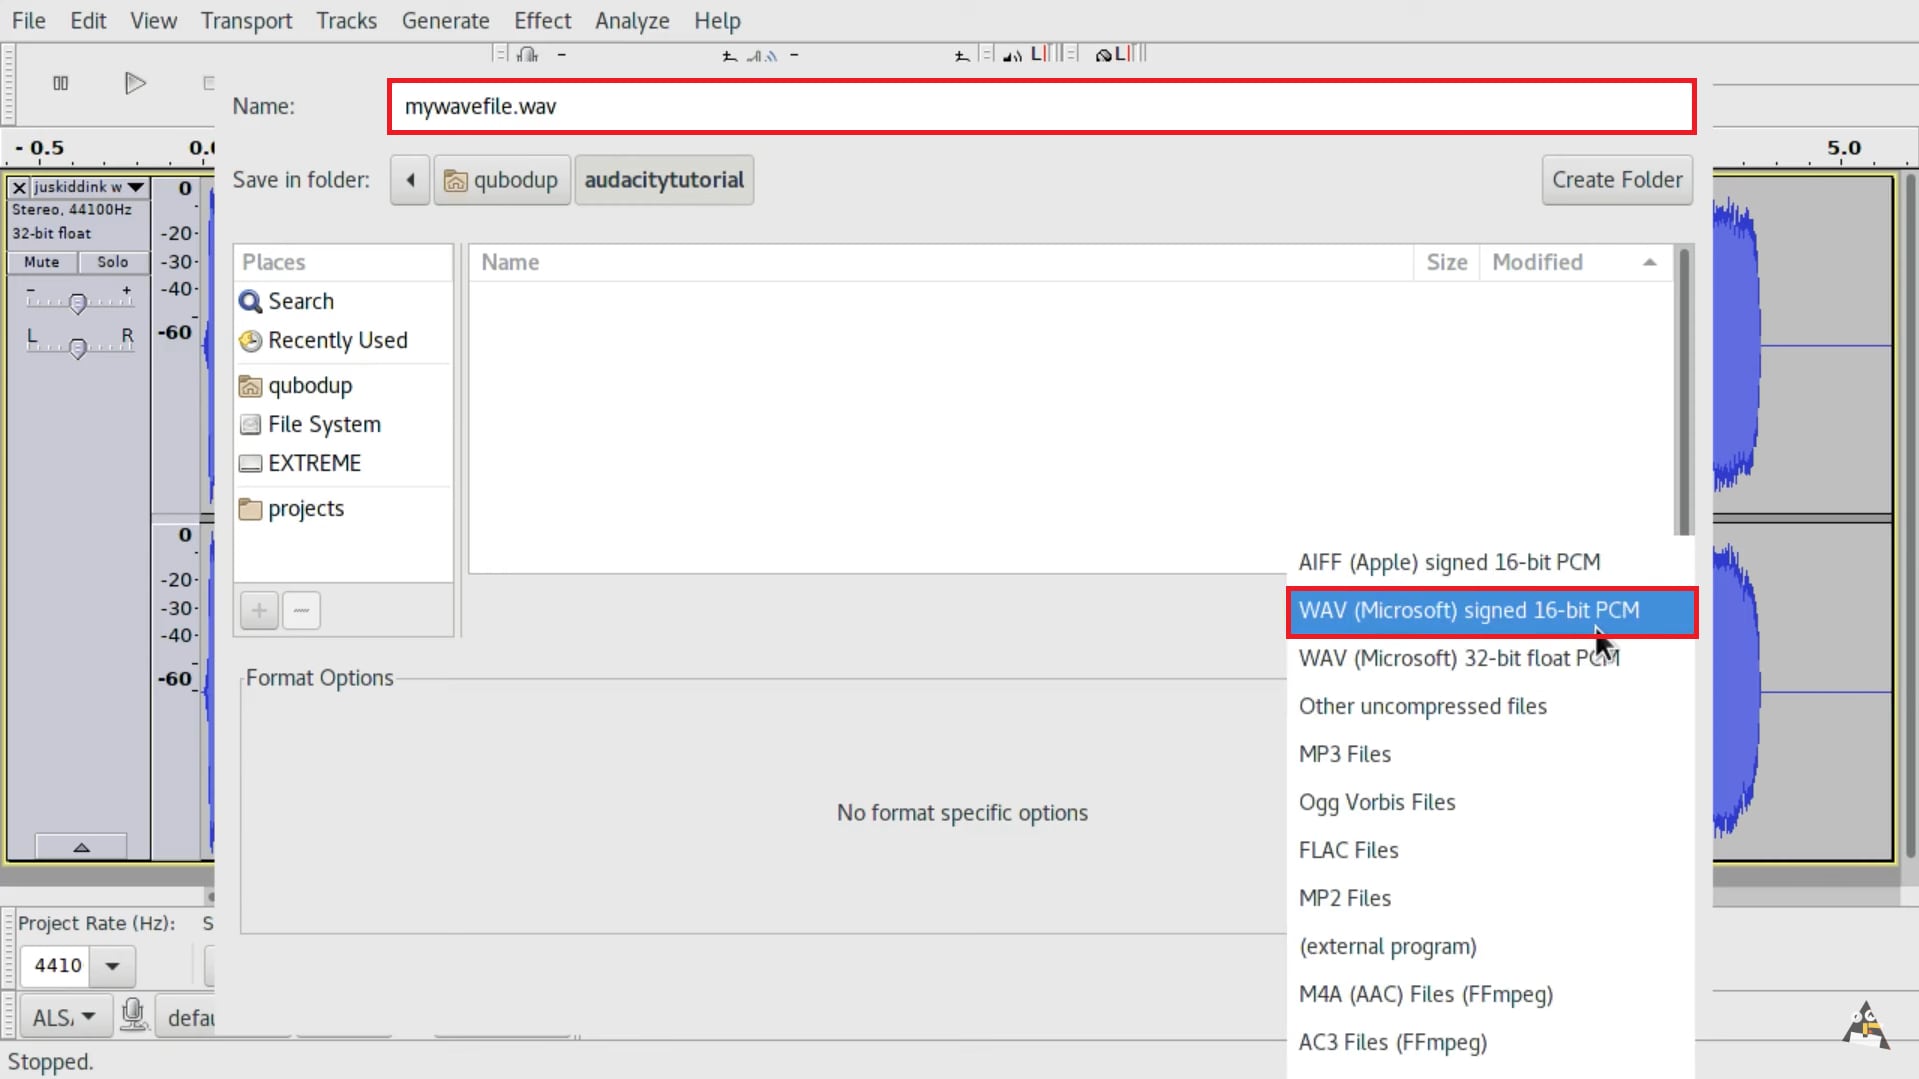Select AC3 Files (FFmpeg) format

[1491, 1043]
